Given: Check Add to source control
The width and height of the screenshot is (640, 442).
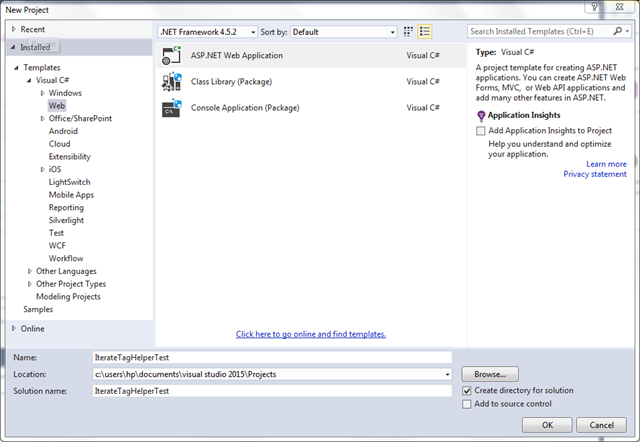Looking at the screenshot, I should click(467, 404).
